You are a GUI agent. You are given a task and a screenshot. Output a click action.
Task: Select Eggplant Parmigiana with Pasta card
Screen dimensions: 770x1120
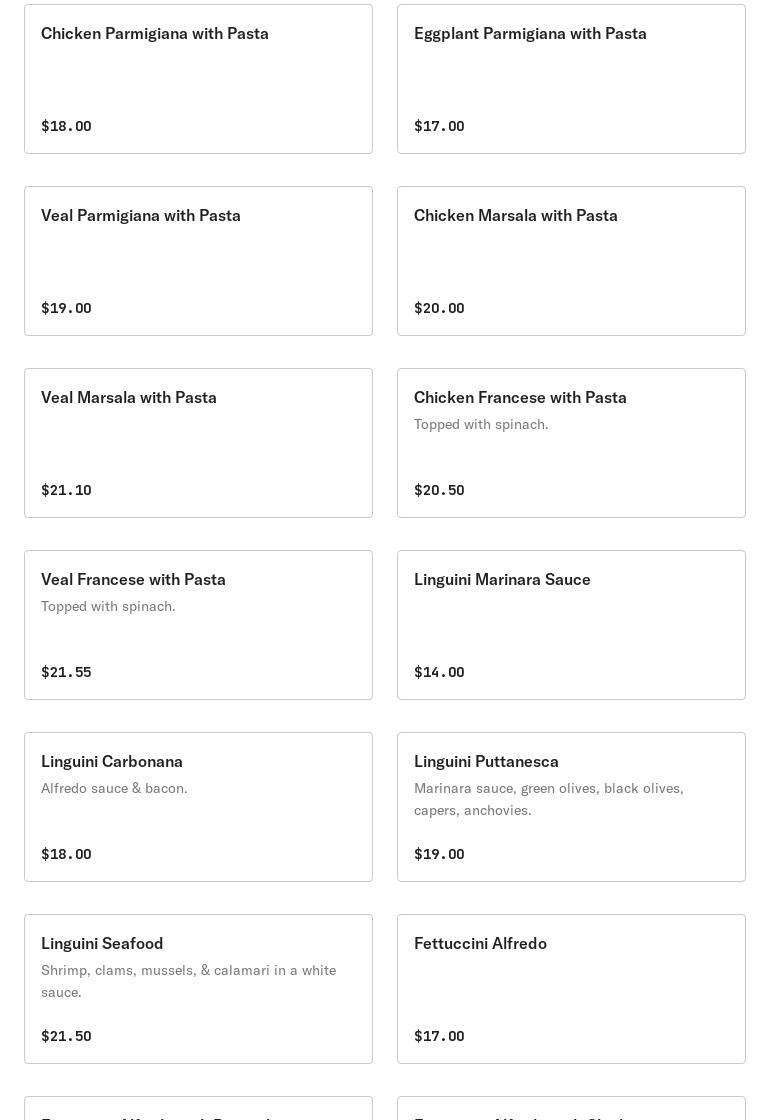tap(571, 79)
